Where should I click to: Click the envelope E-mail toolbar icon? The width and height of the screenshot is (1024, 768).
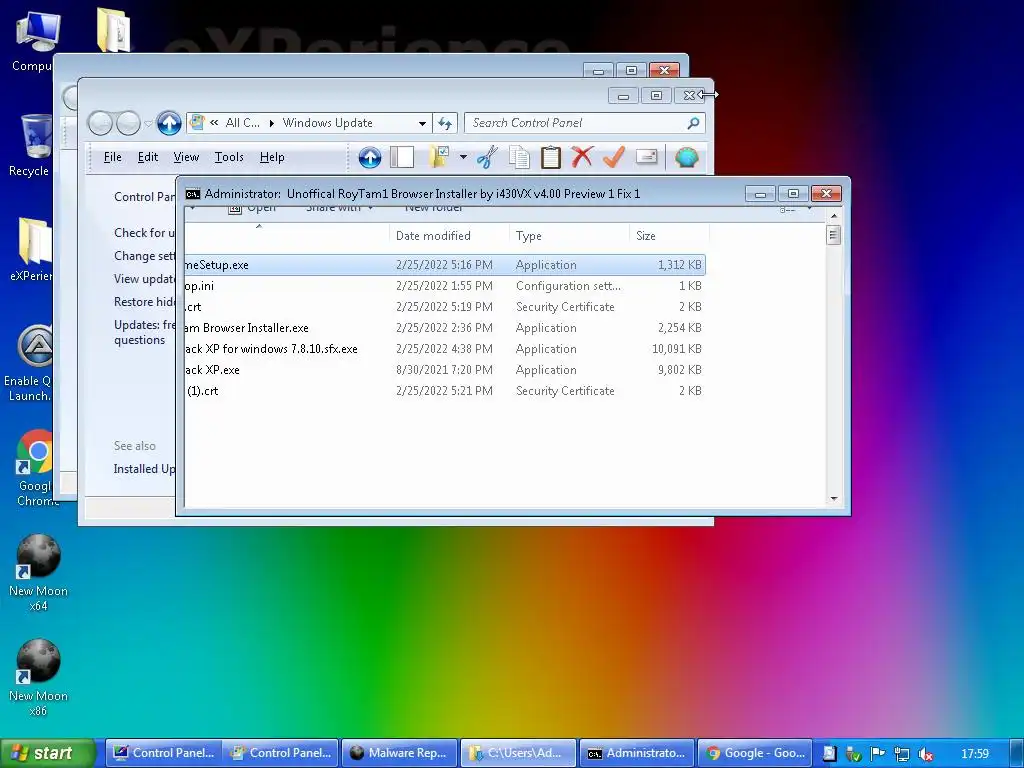pyautogui.click(x=646, y=157)
